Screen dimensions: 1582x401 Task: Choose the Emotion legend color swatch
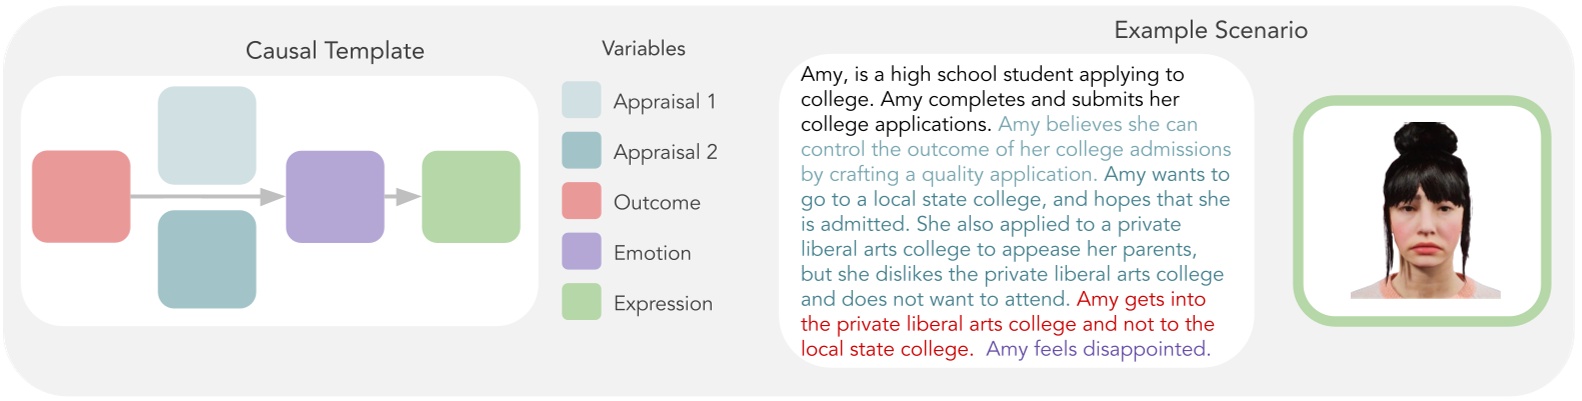(581, 252)
